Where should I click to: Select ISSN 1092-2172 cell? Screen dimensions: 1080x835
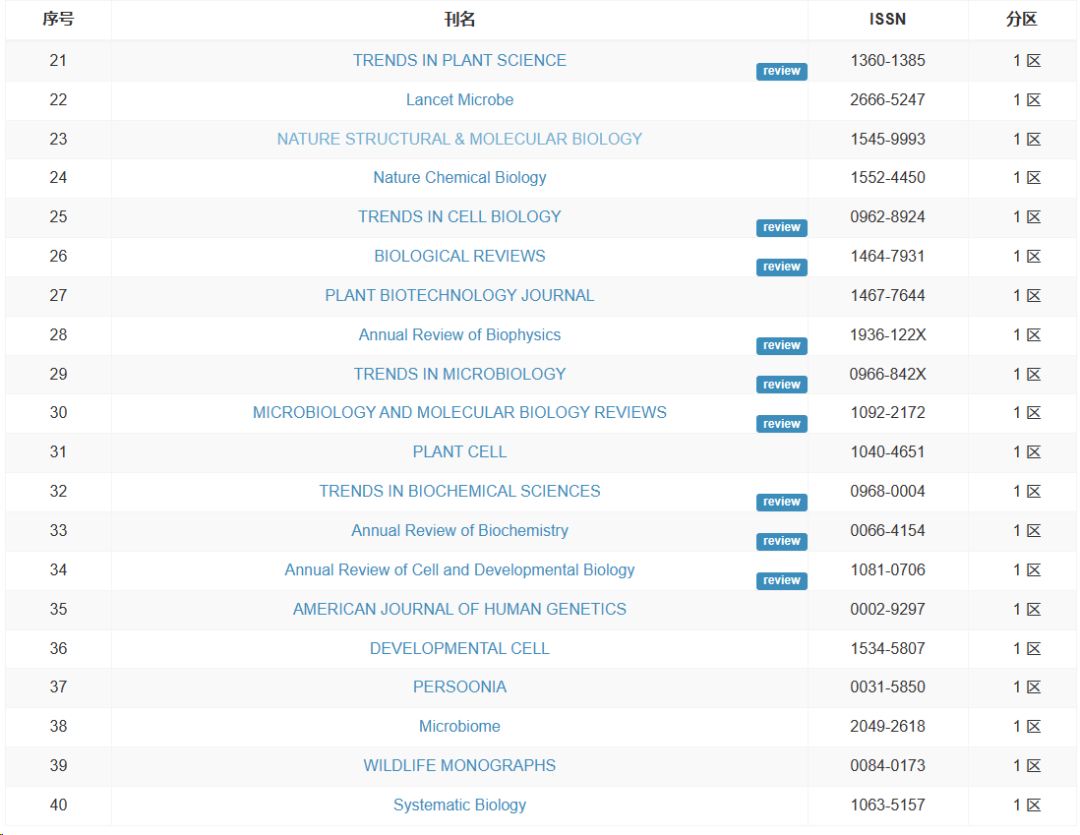coord(887,413)
